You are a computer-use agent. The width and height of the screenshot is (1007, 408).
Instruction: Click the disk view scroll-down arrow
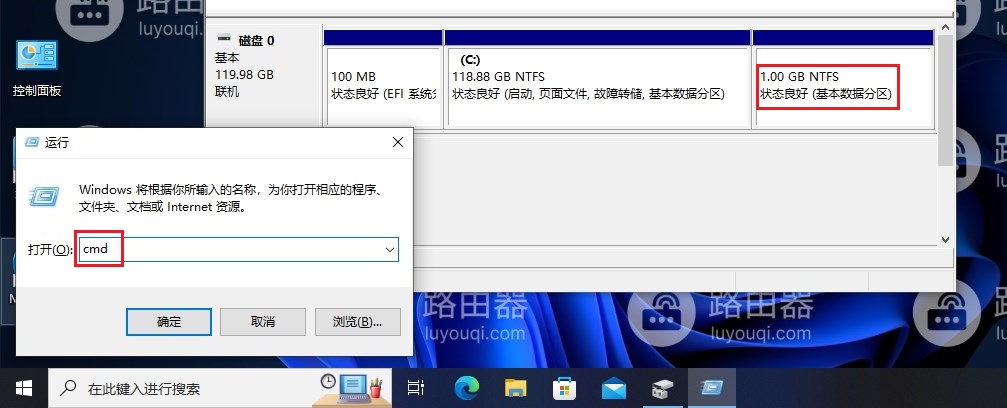point(945,239)
